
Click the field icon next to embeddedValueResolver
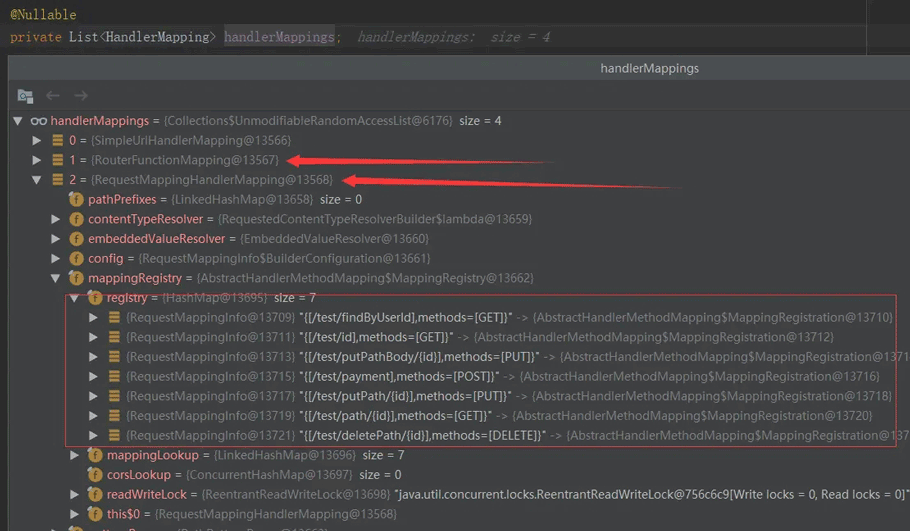76,239
